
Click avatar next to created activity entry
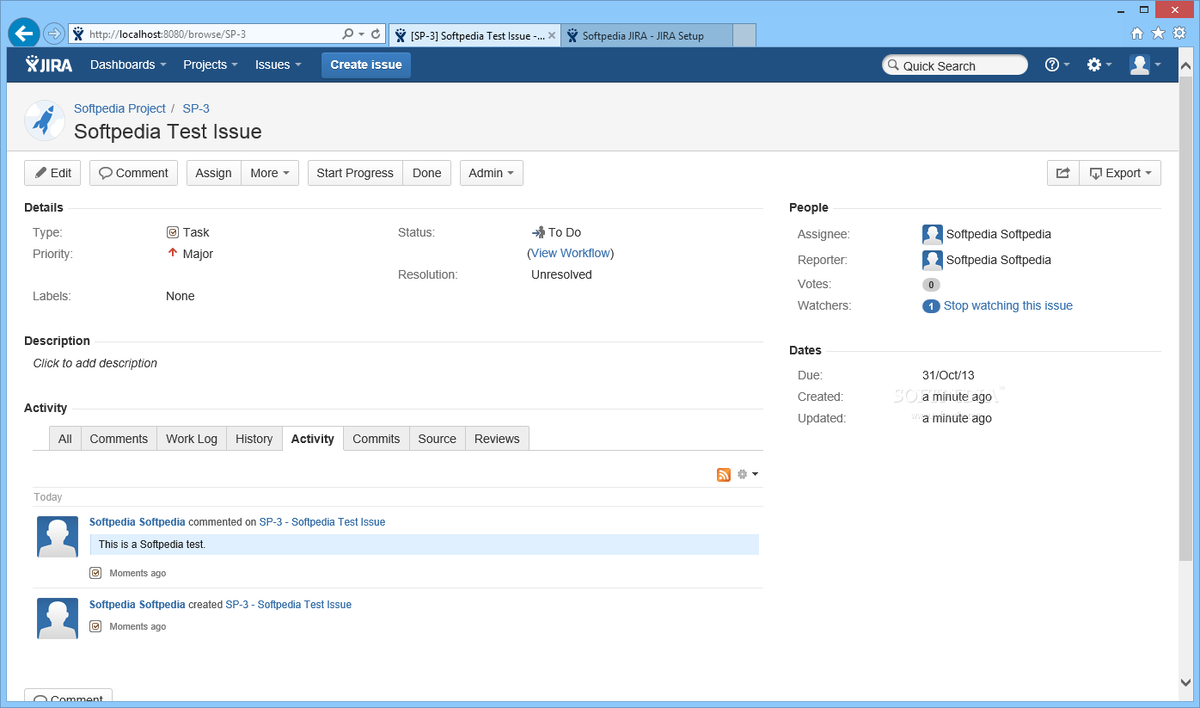[57, 618]
